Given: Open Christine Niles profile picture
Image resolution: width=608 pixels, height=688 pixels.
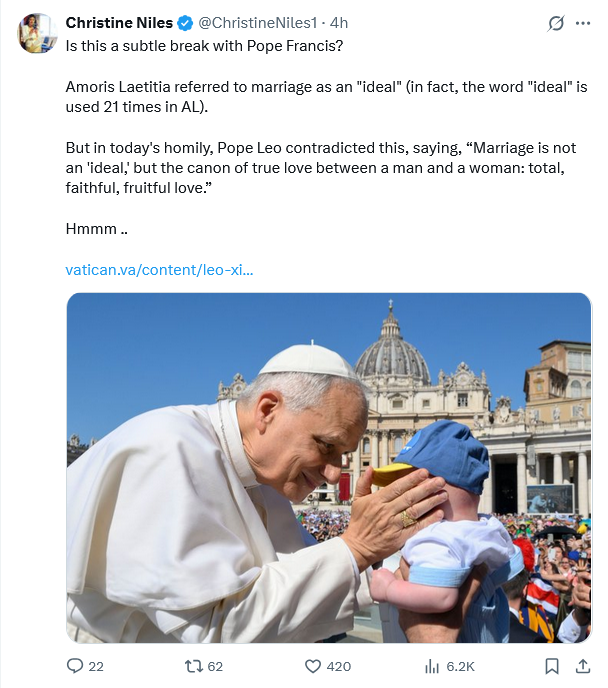Looking at the screenshot, I should (37, 33).
